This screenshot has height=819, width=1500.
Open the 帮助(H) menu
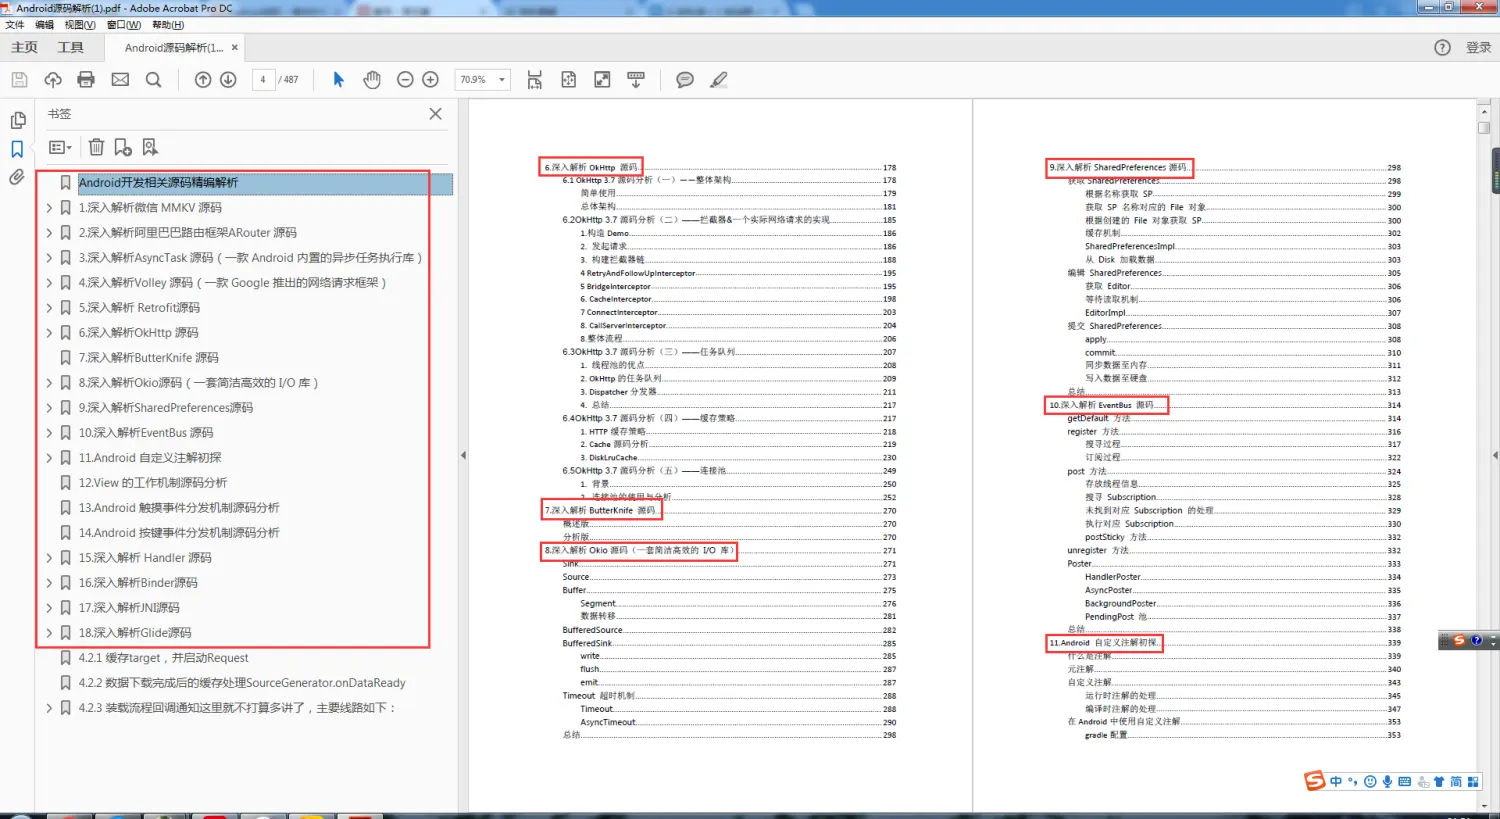(168, 25)
